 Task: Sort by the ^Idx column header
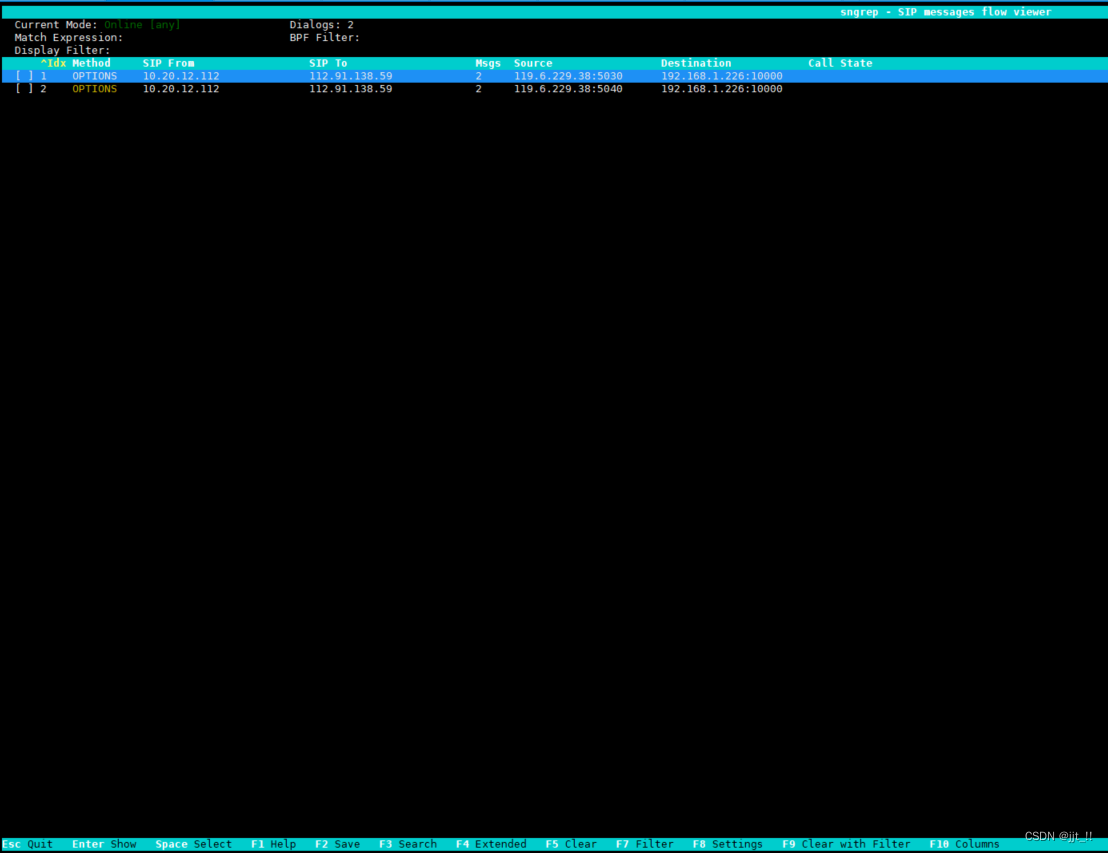coord(53,63)
